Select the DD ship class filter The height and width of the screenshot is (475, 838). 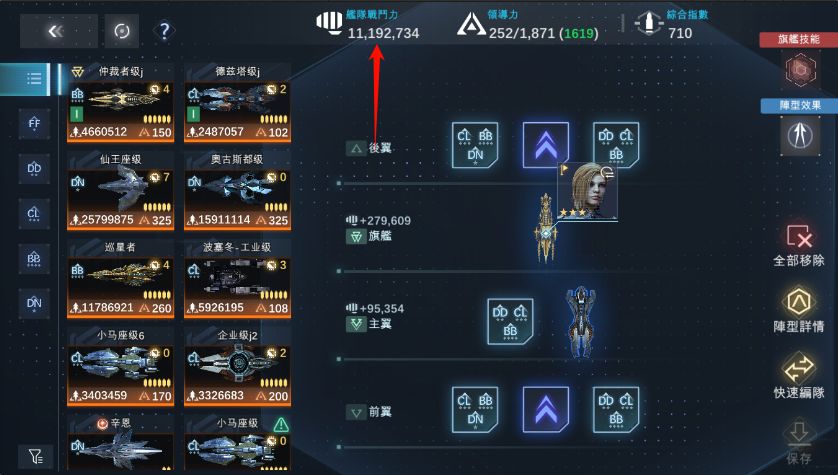(34, 169)
